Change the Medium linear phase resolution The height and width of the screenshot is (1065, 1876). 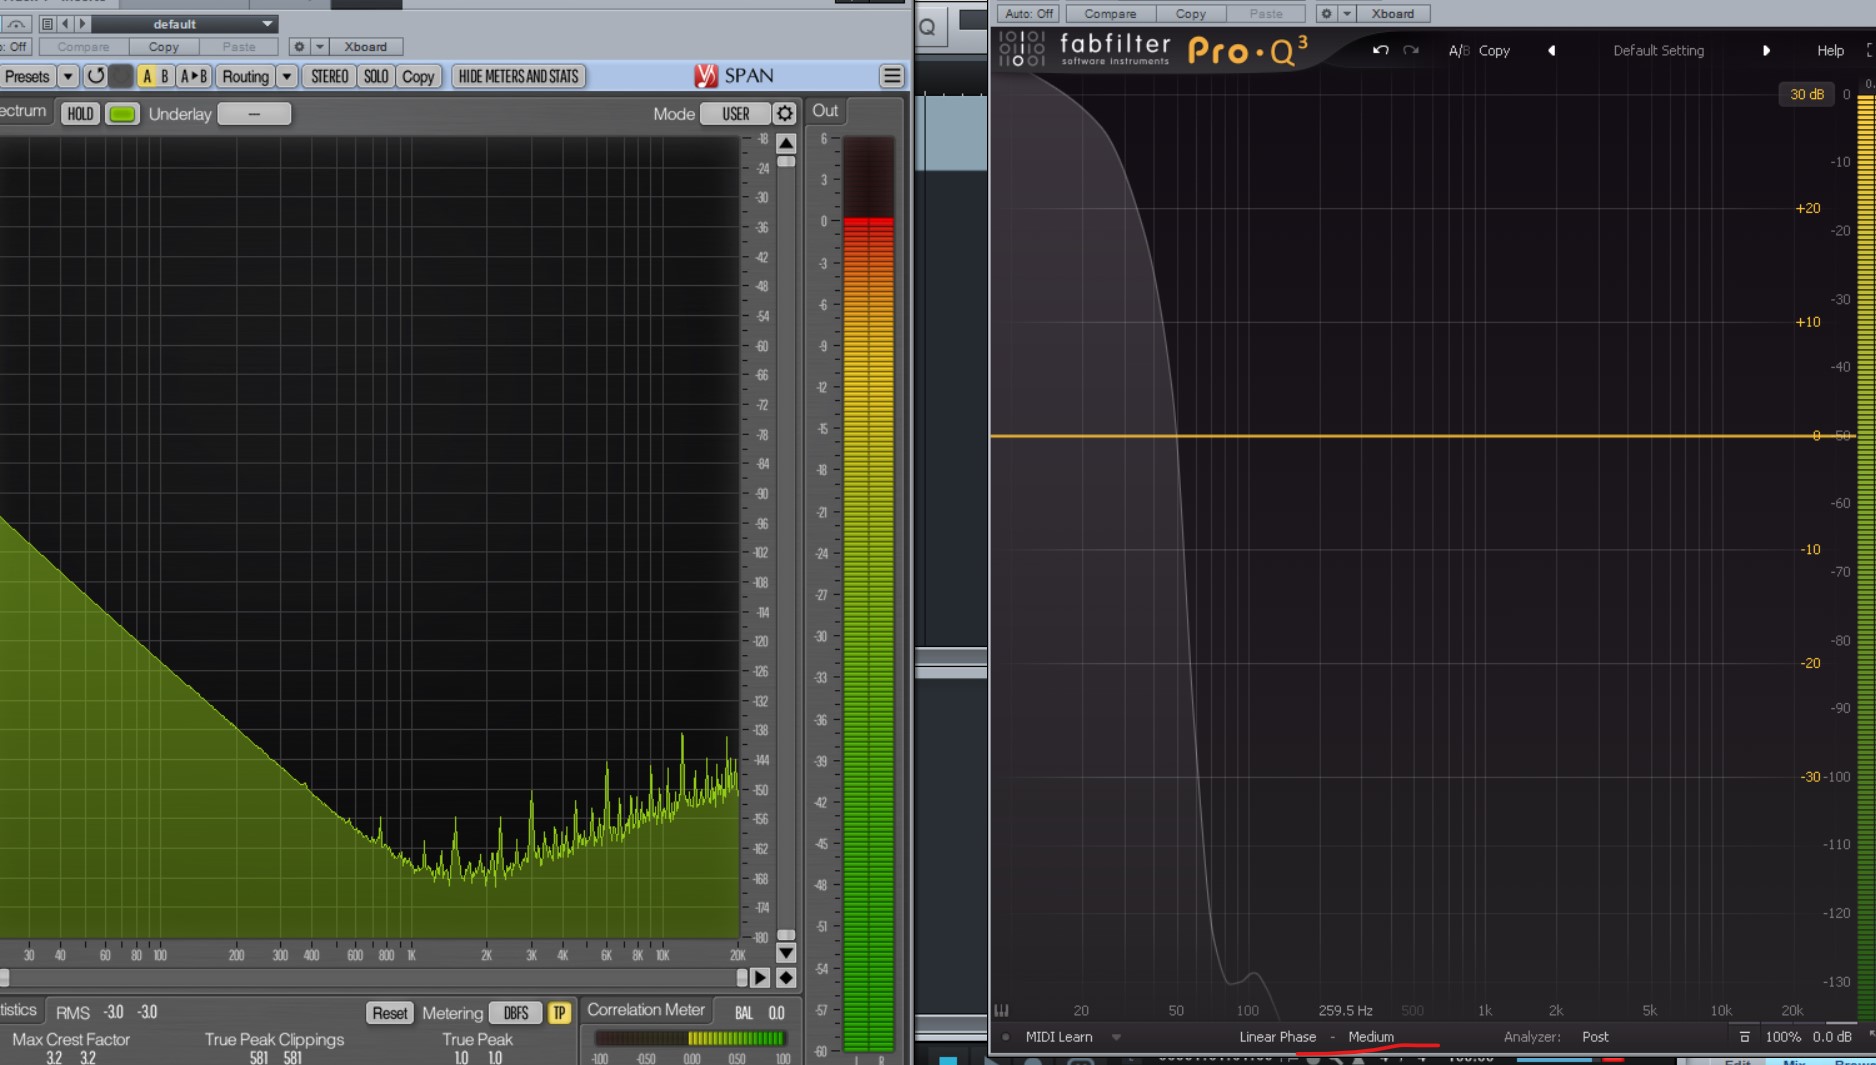click(1371, 1037)
